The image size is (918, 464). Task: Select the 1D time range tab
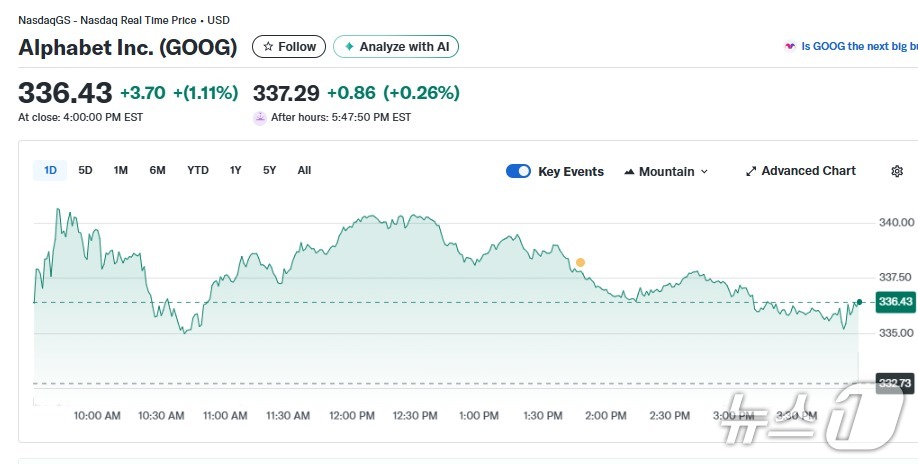[x=50, y=170]
